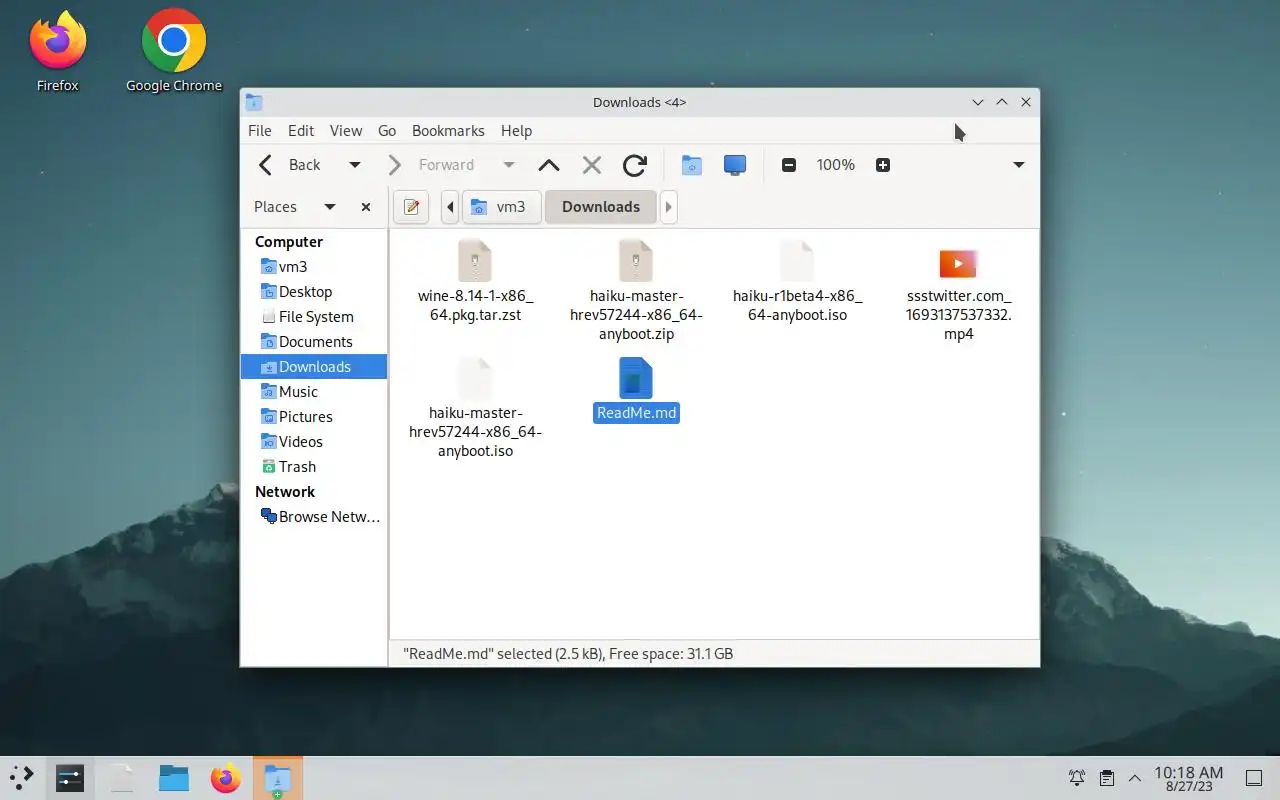Select Downloads in the sidebar
The width and height of the screenshot is (1280, 800).
[x=314, y=367]
